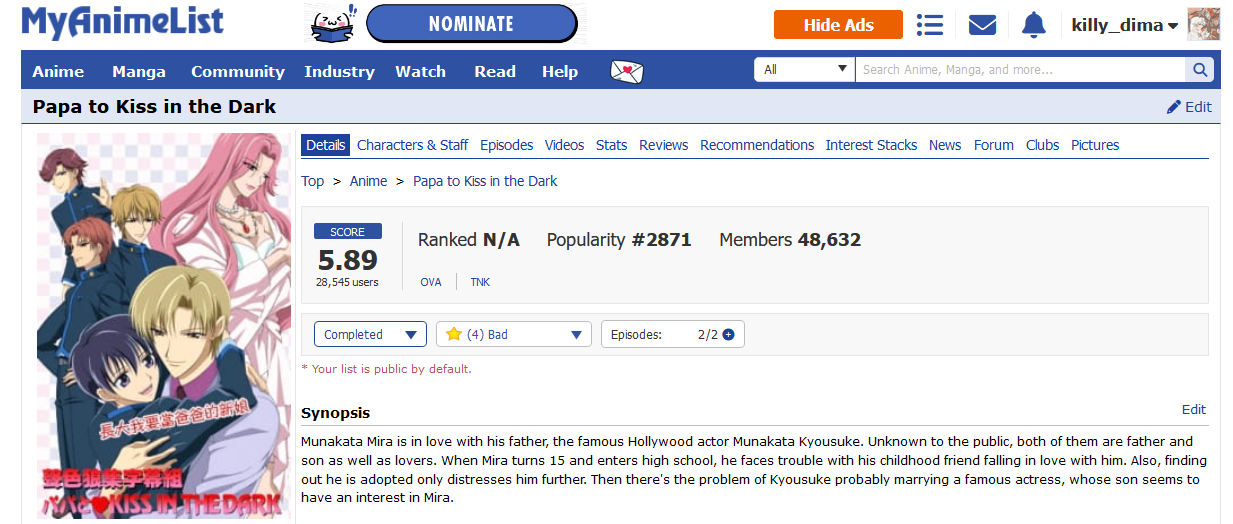Screen dimensions: 1233x524
Task: Switch to the Characters & Staff tab
Action: (x=412, y=145)
